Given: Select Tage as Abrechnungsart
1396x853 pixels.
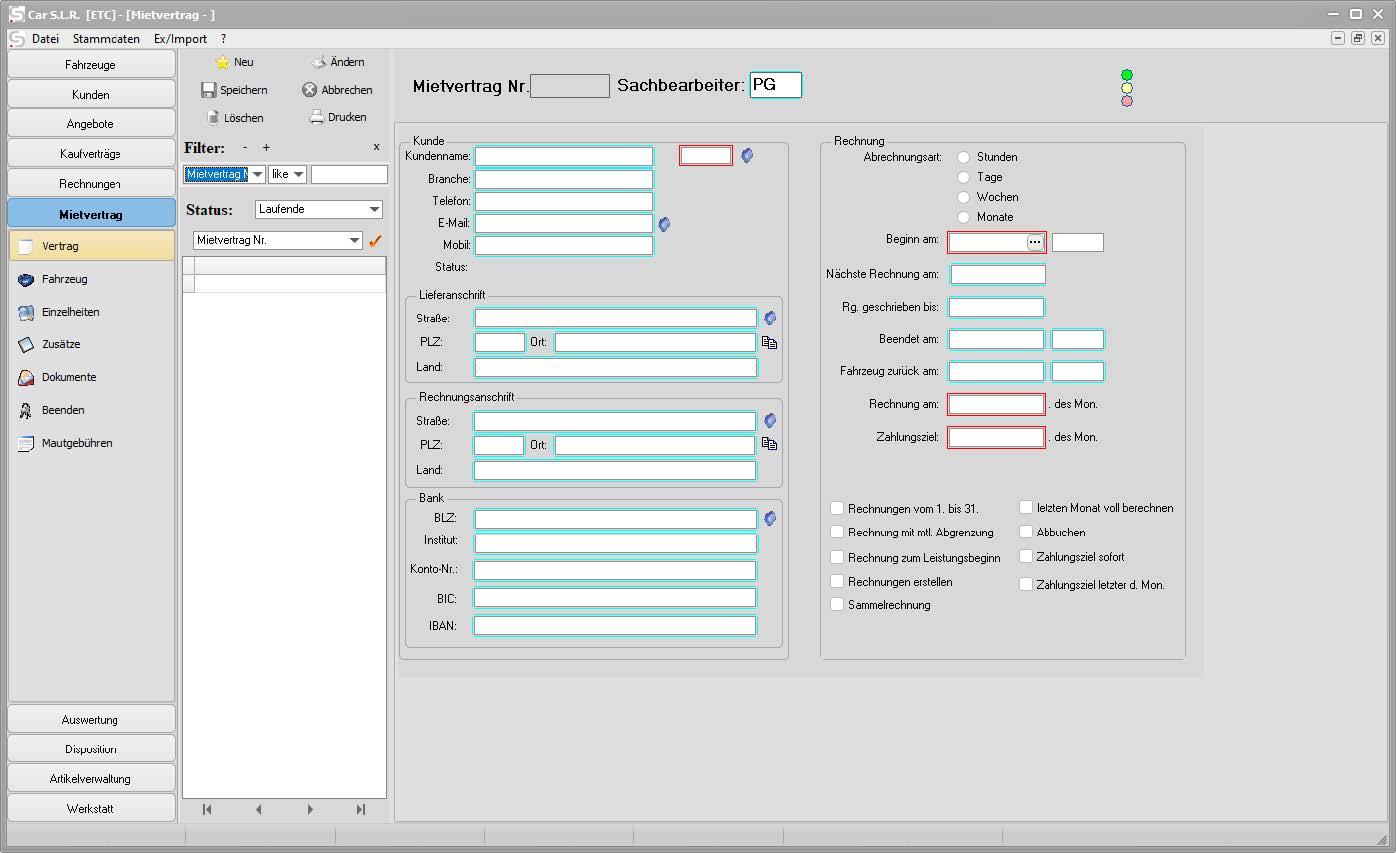Looking at the screenshot, I should tap(964, 177).
